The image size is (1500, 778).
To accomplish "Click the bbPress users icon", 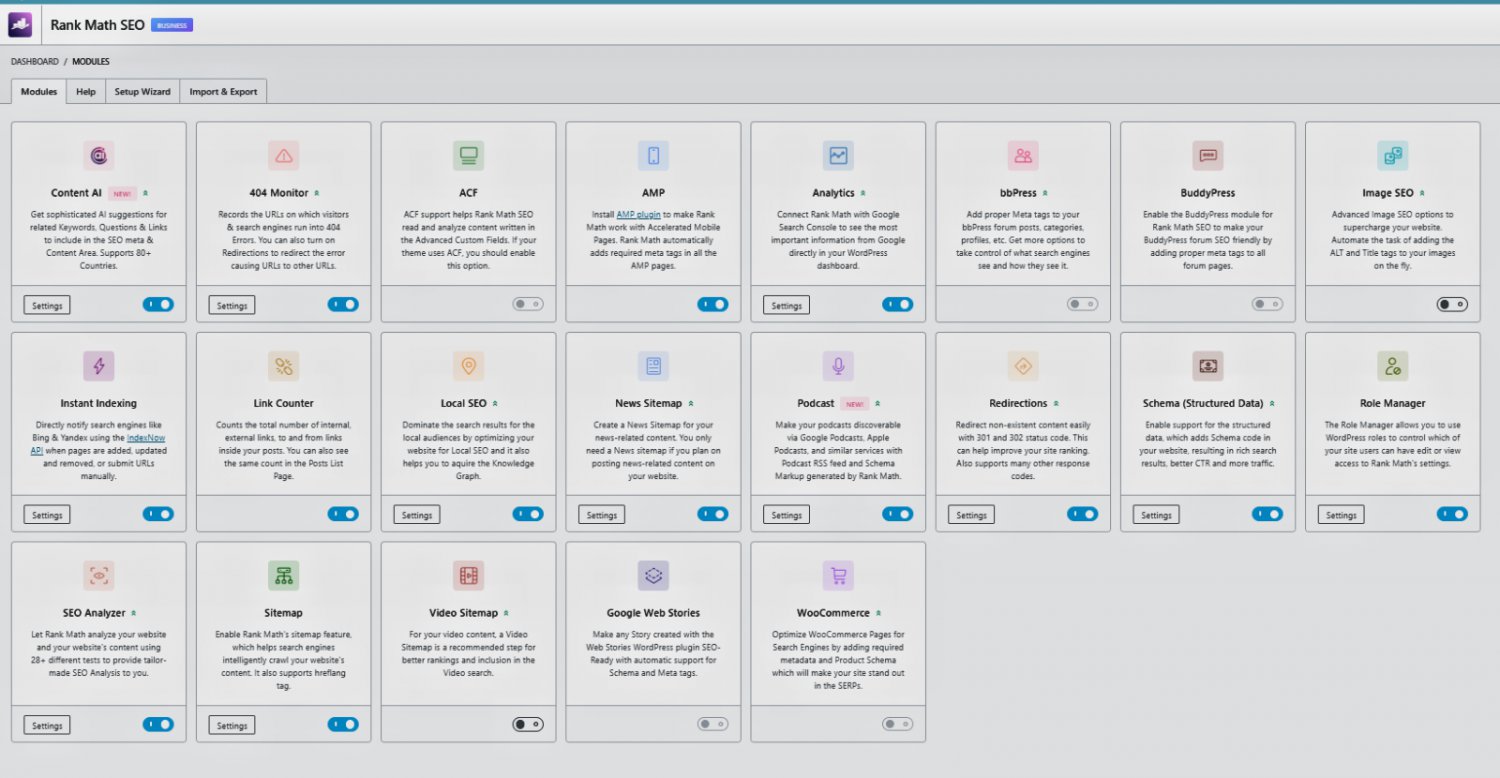I will (1023, 156).
